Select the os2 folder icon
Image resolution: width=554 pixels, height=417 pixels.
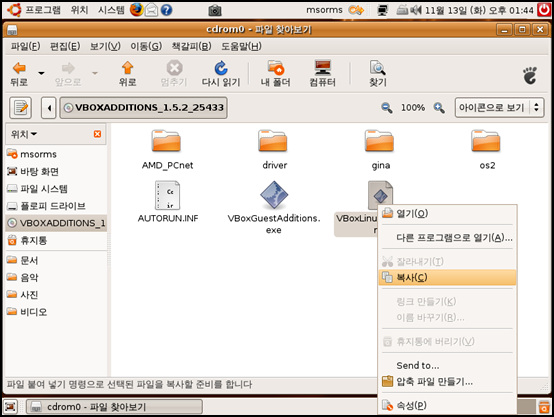click(x=485, y=141)
